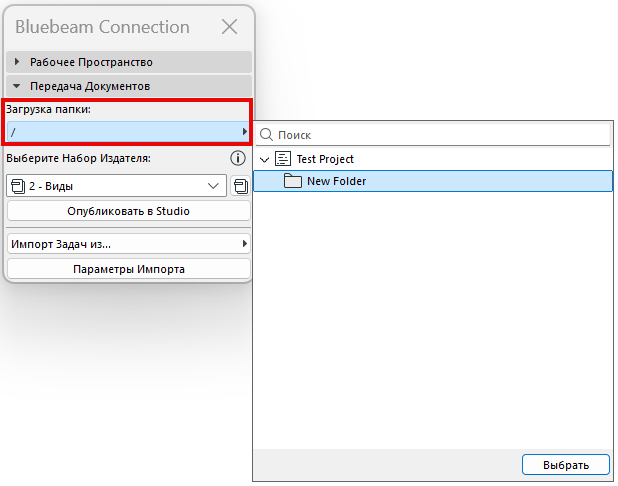Open the Загрузка папки path field
The width and height of the screenshot is (618, 486).
click(127, 132)
